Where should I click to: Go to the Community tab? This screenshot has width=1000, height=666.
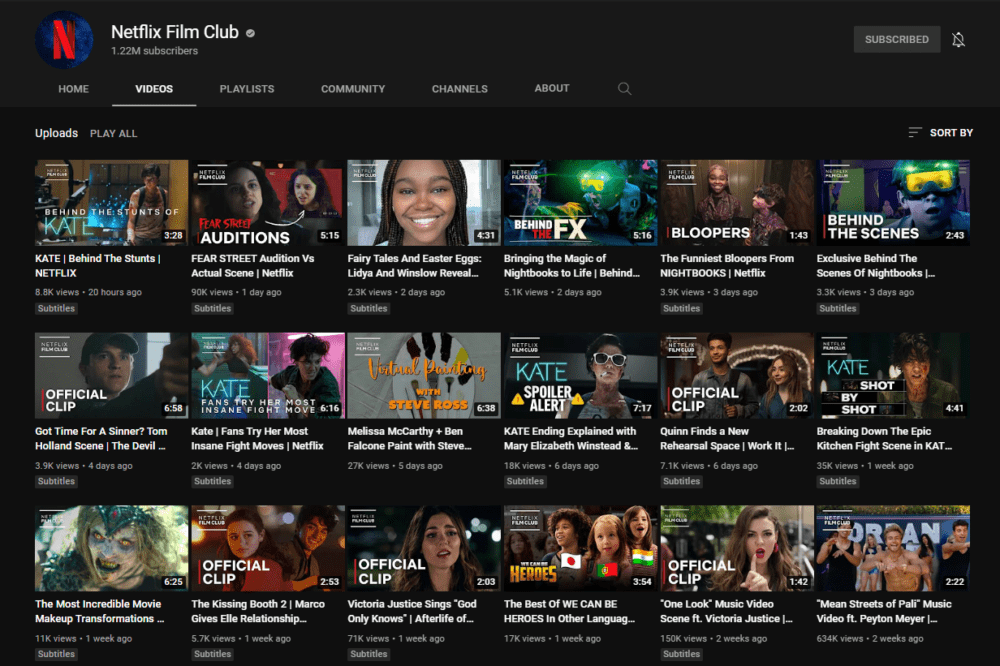[352, 88]
